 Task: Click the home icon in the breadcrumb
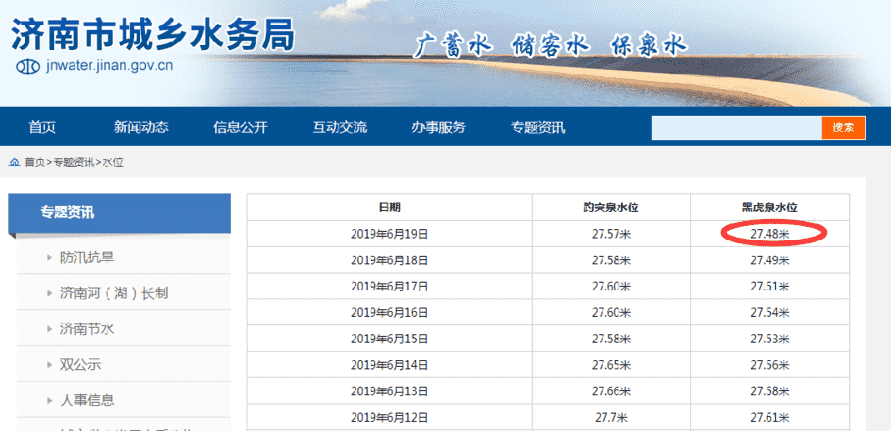[14, 162]
